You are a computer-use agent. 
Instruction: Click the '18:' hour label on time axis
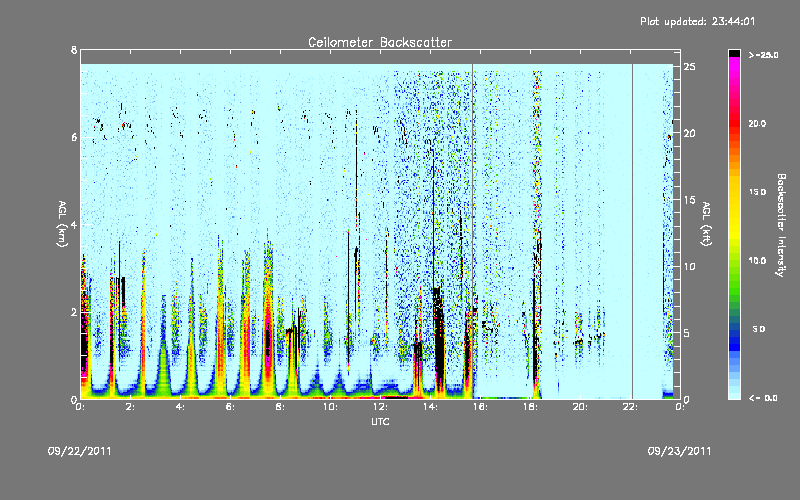click(530, 407)
